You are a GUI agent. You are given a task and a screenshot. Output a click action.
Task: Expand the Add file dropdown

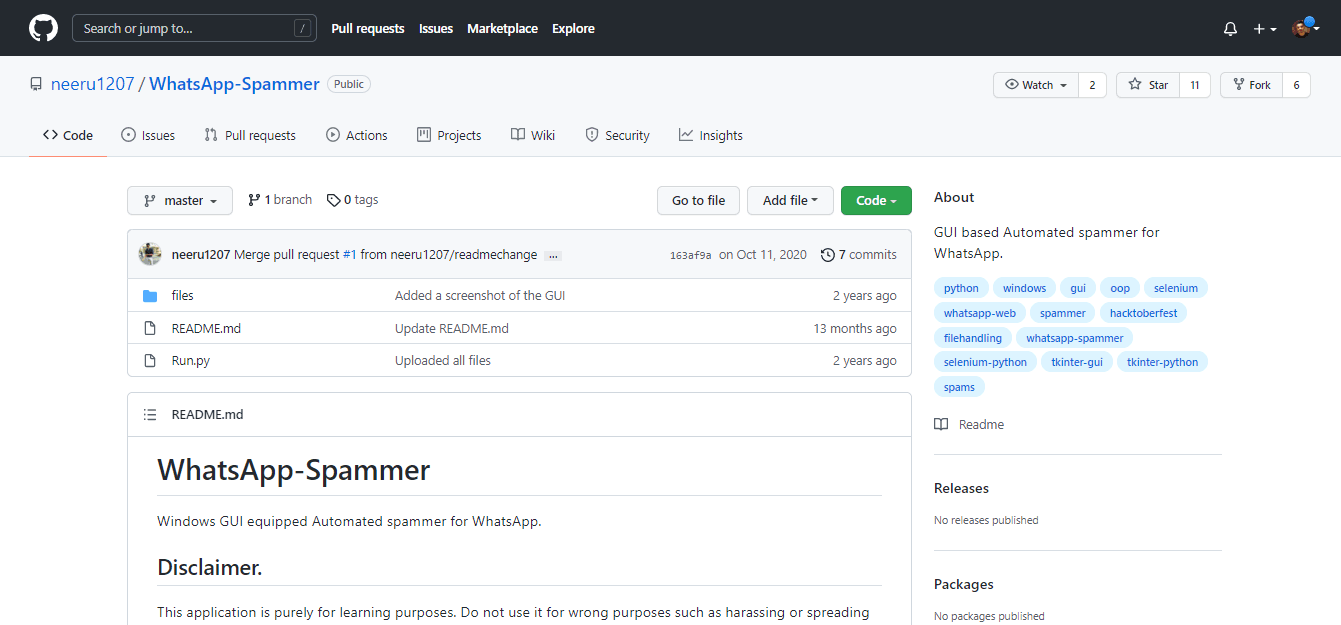(x=790, y=200)
